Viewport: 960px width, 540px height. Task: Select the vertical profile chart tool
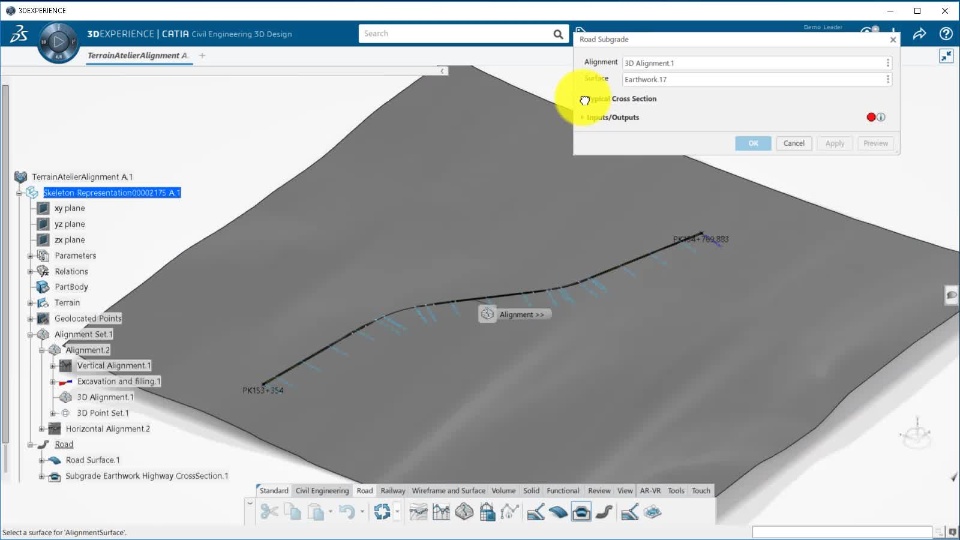441,511
